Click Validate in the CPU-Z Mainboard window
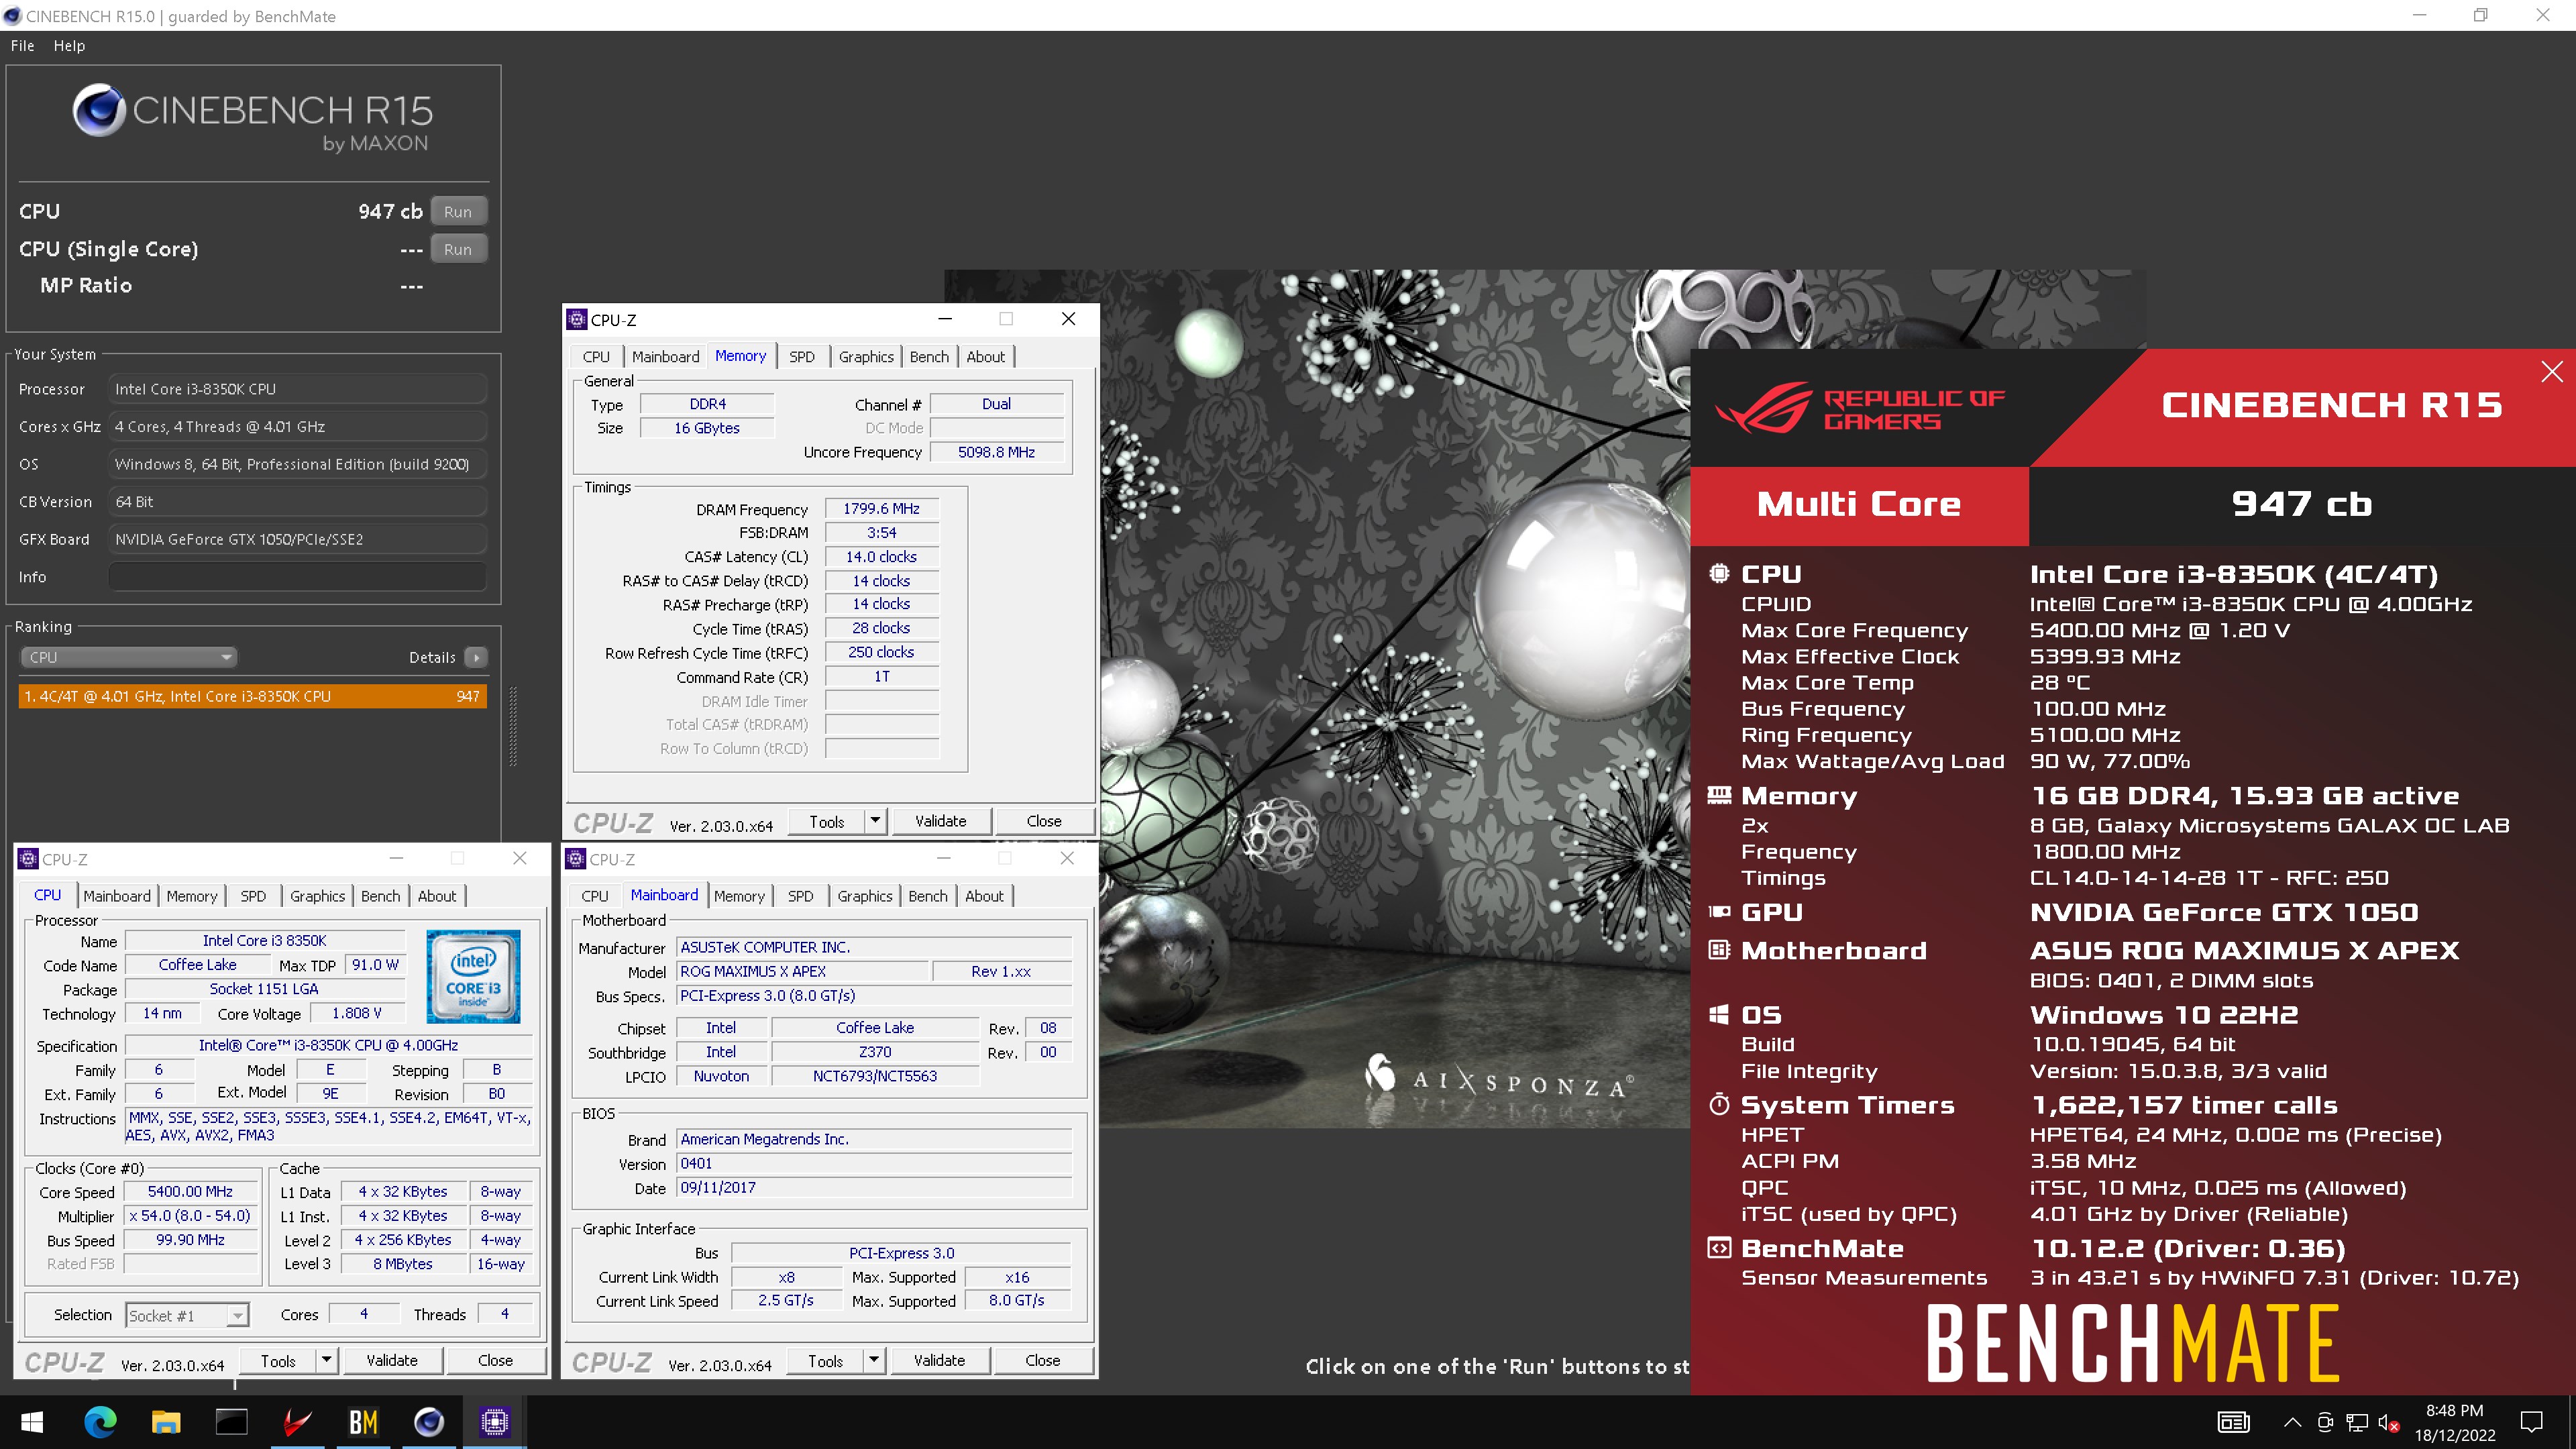The height and width of the screenshot is (1449, 2576). click(x=940, y=1360)
